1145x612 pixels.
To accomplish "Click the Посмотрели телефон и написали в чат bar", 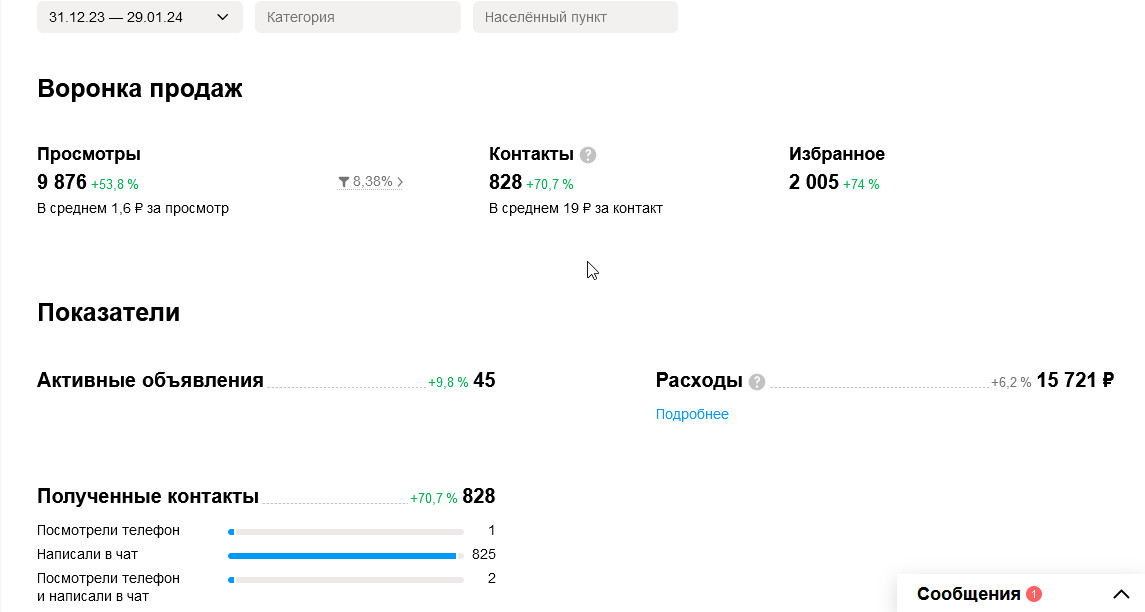I will coord(345,579).
